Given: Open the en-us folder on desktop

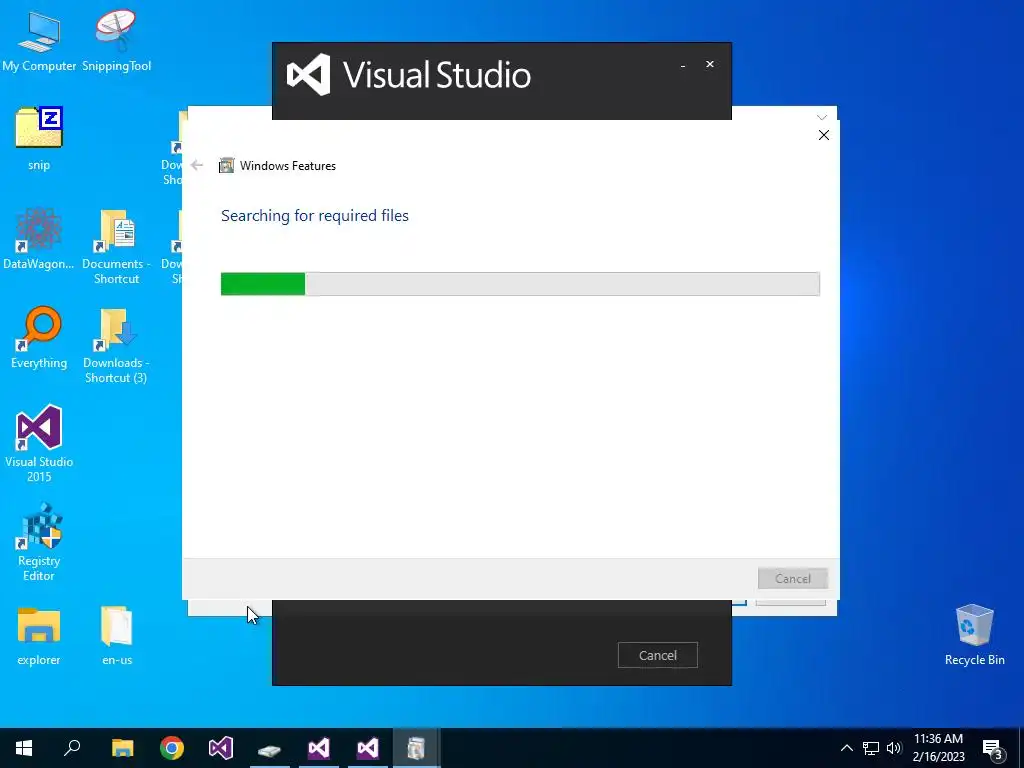Looking at the screenshot, I should 117,636.
